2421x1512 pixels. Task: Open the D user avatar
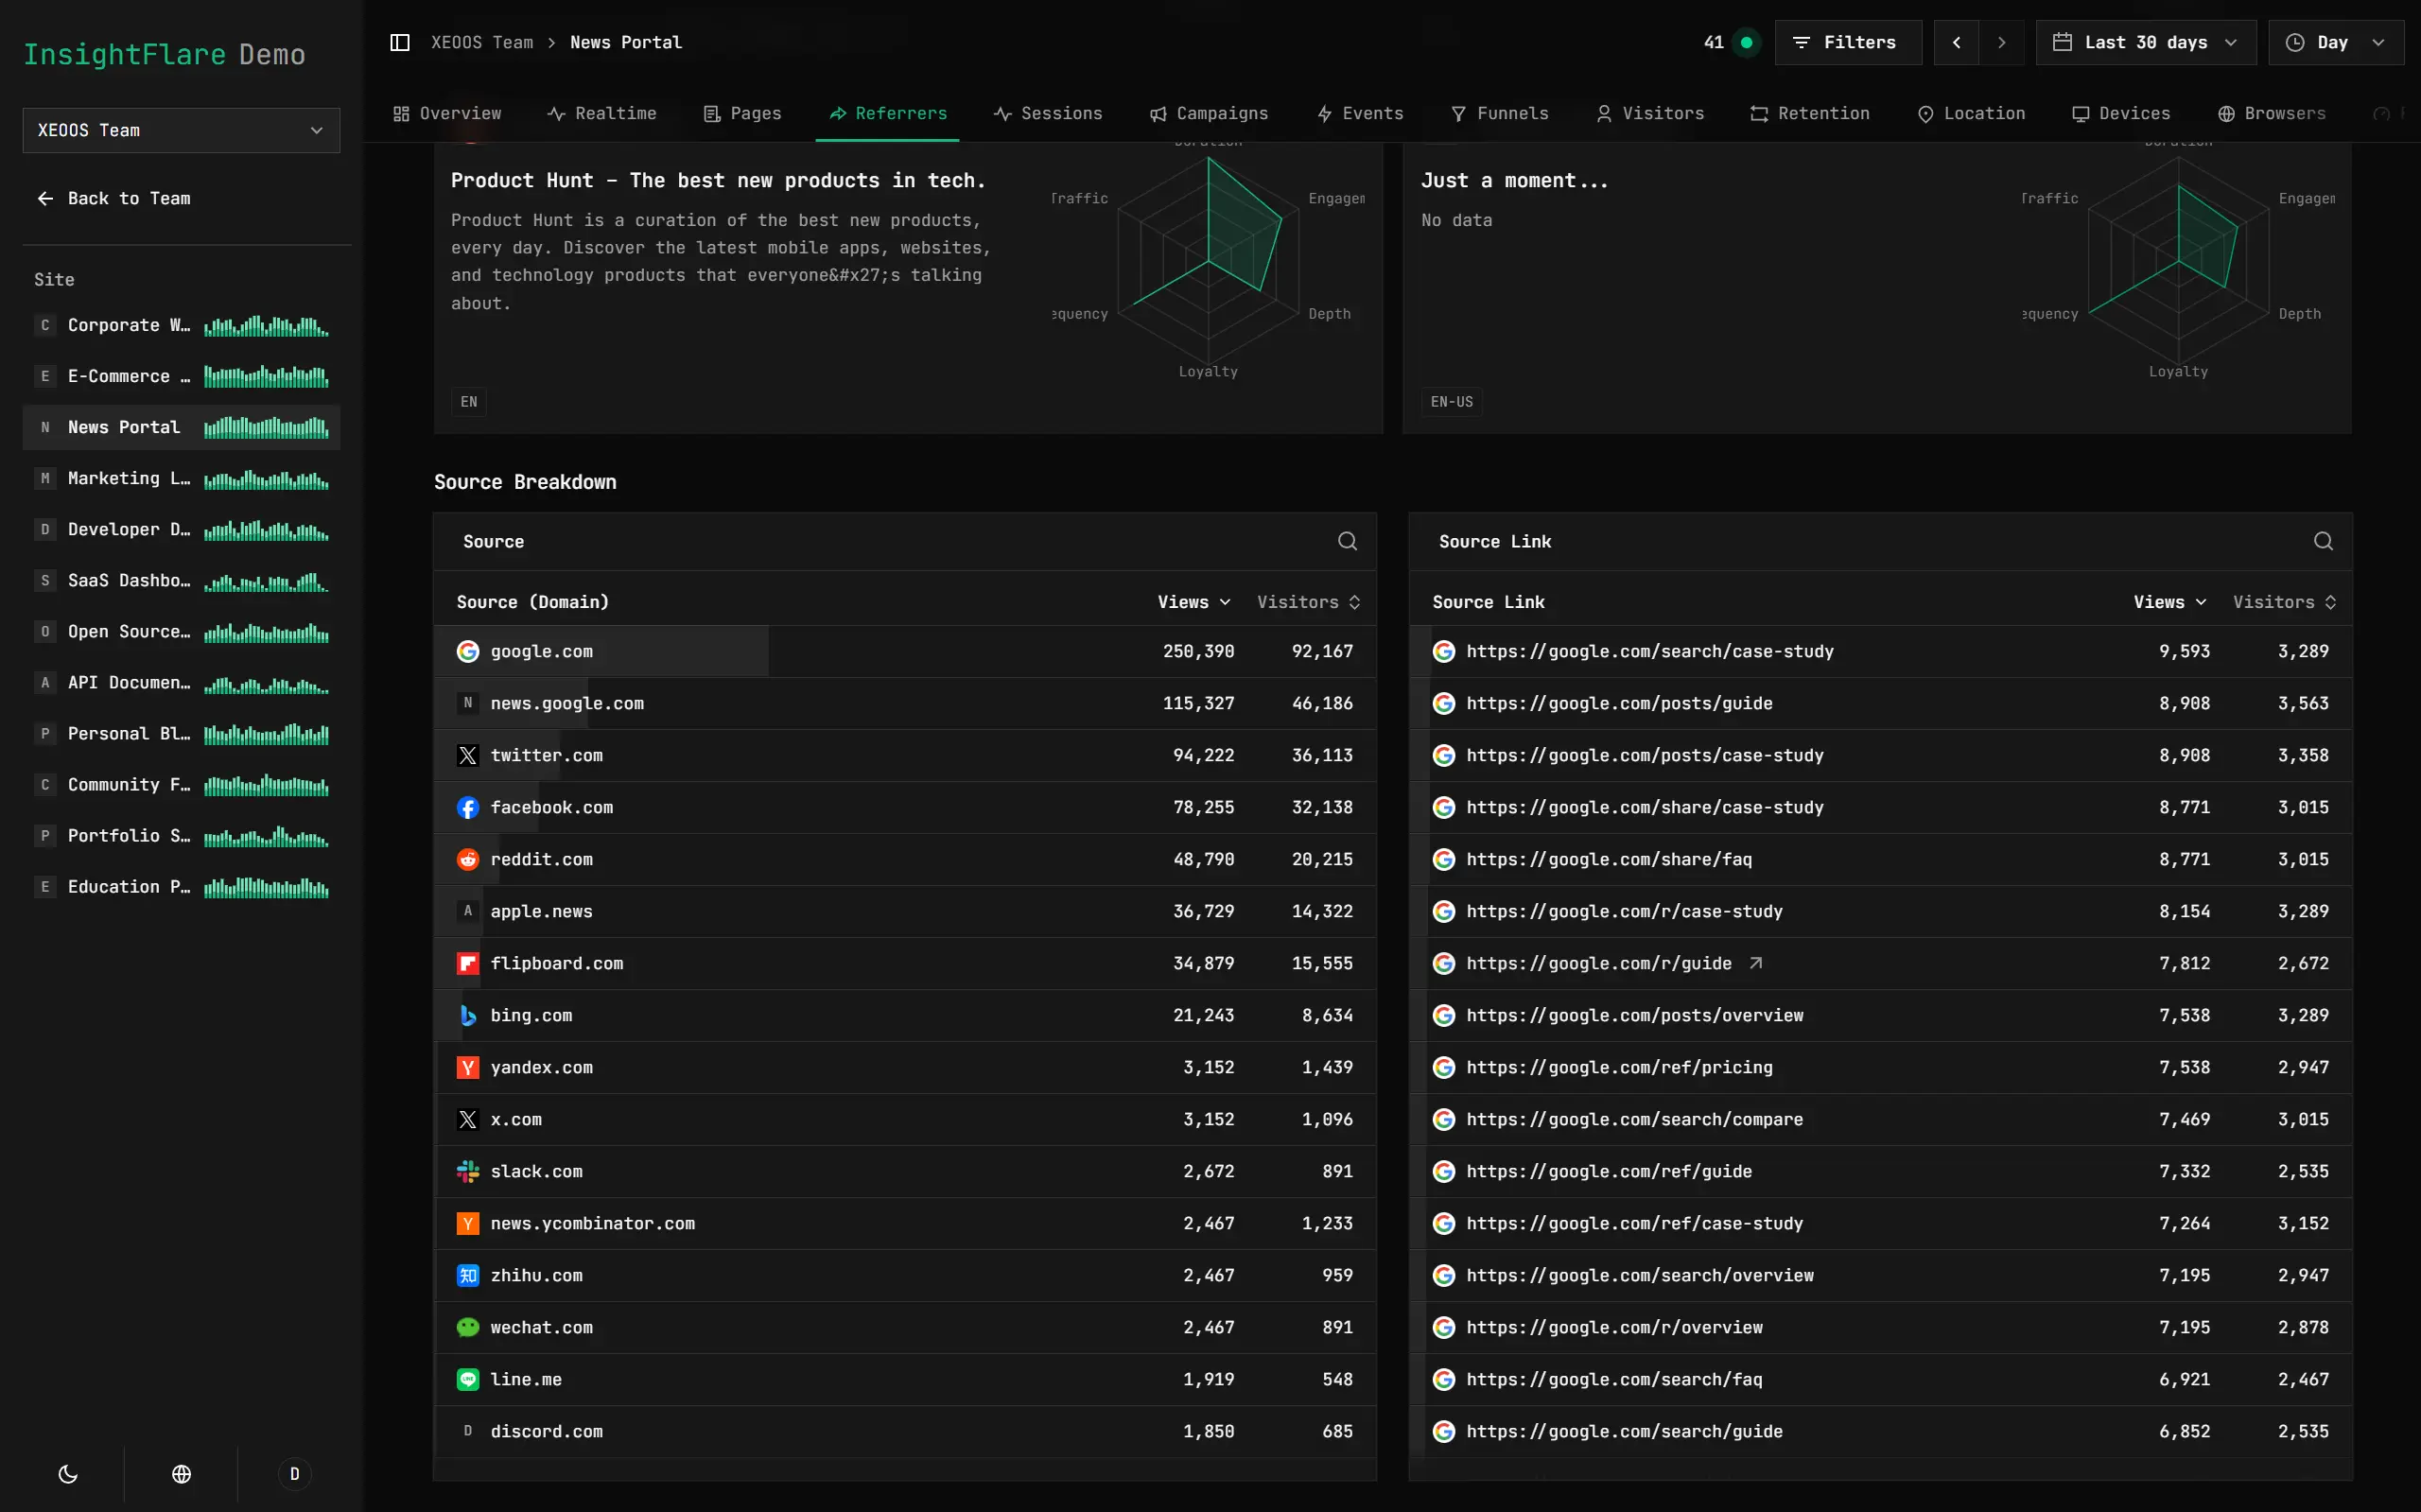[x=294, y=1474]
